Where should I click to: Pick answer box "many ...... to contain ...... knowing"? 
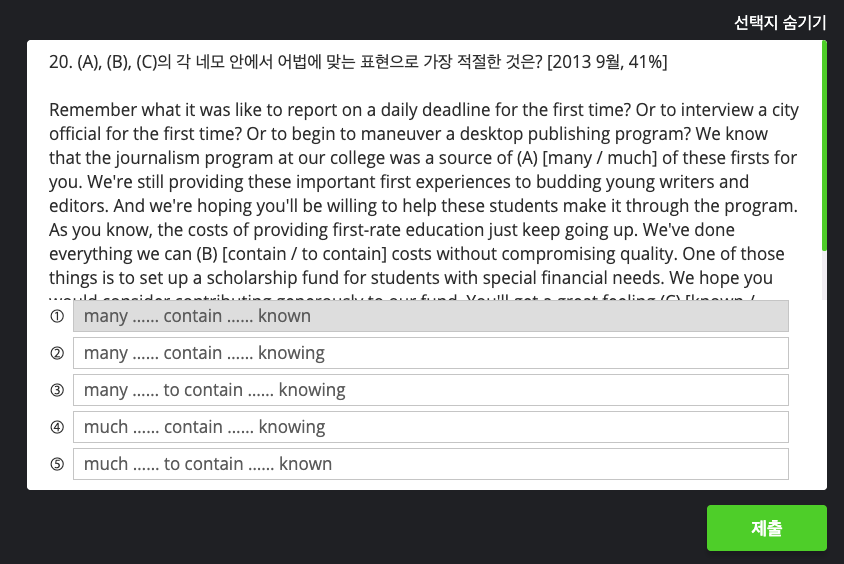click(x=430, y=390)
